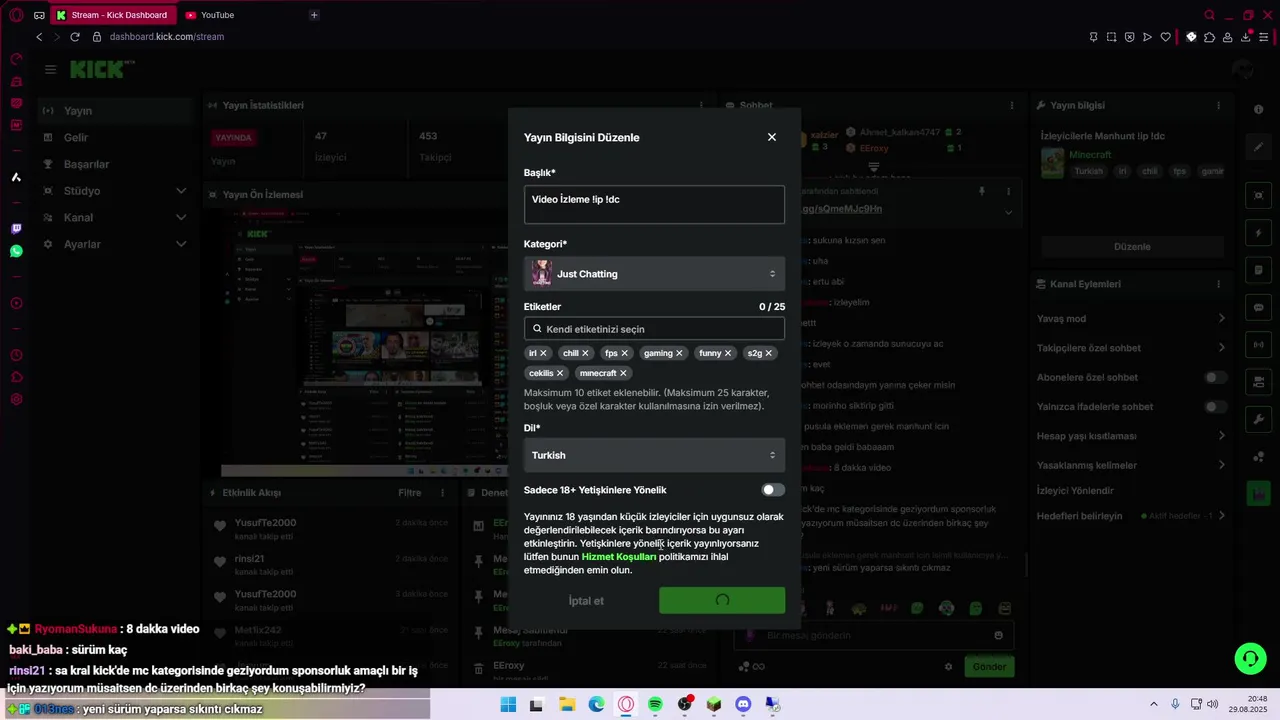The height and width of the screenshot is (720, 1280).
Task: Click the browser heart bookmark icon
Action: pyautogui.click(x=1165, y=37)
